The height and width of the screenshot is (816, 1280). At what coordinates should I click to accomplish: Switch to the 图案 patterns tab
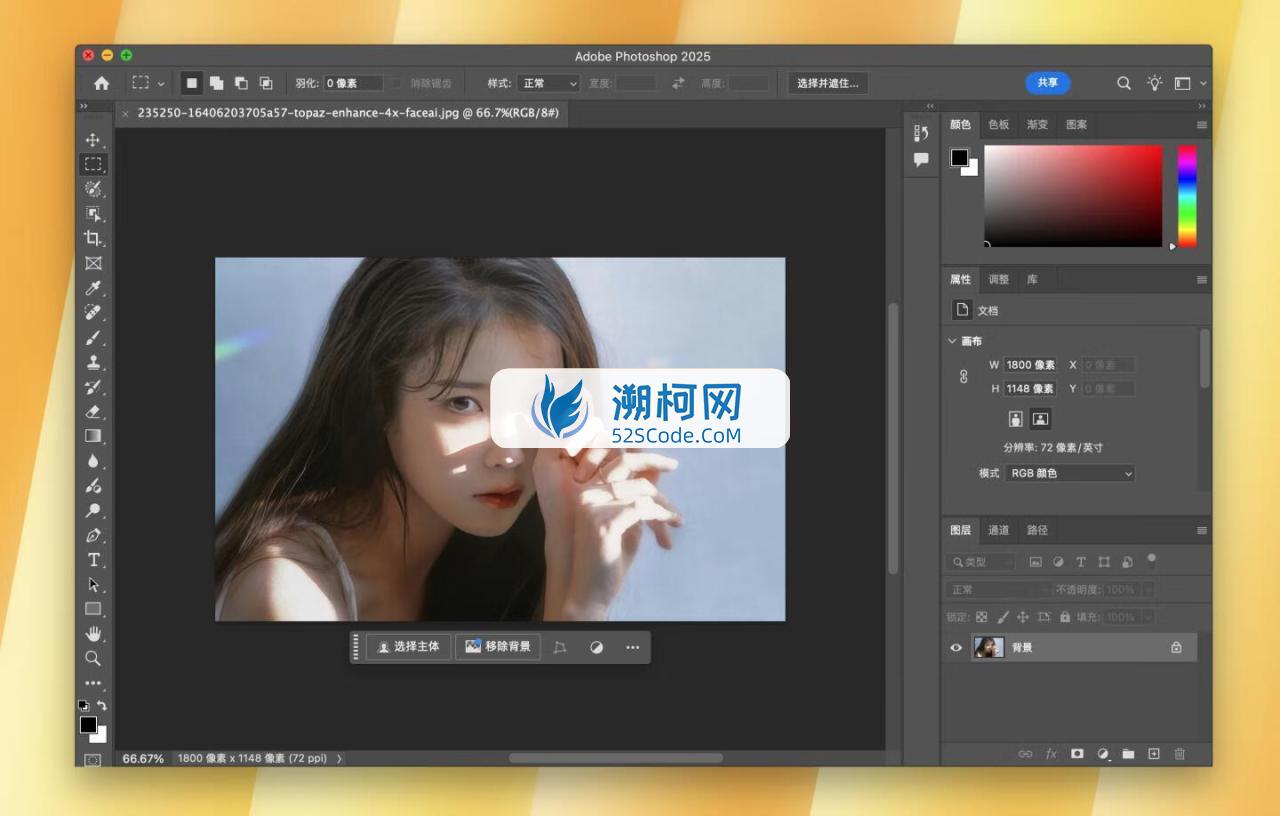pyautogui.click(x=1076, y=125)
